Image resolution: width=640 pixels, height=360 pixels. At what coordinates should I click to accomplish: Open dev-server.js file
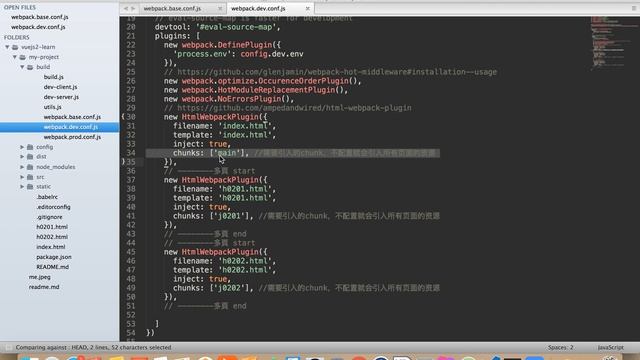[61, 97]
